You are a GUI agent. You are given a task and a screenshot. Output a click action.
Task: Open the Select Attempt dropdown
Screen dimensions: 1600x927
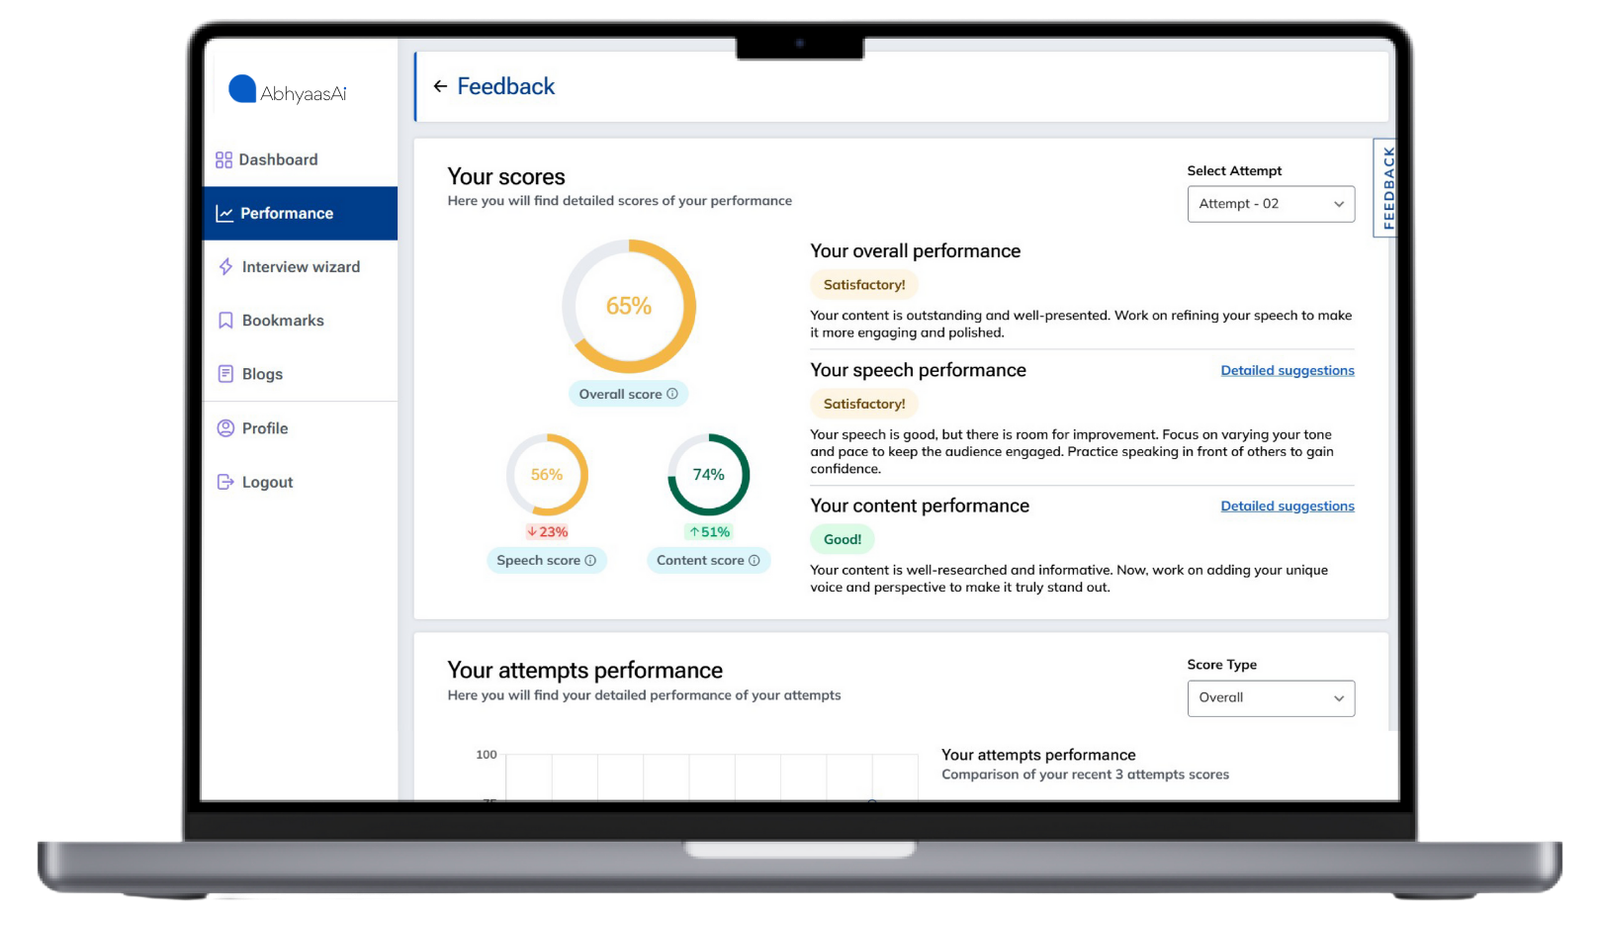coord(1270,204)
